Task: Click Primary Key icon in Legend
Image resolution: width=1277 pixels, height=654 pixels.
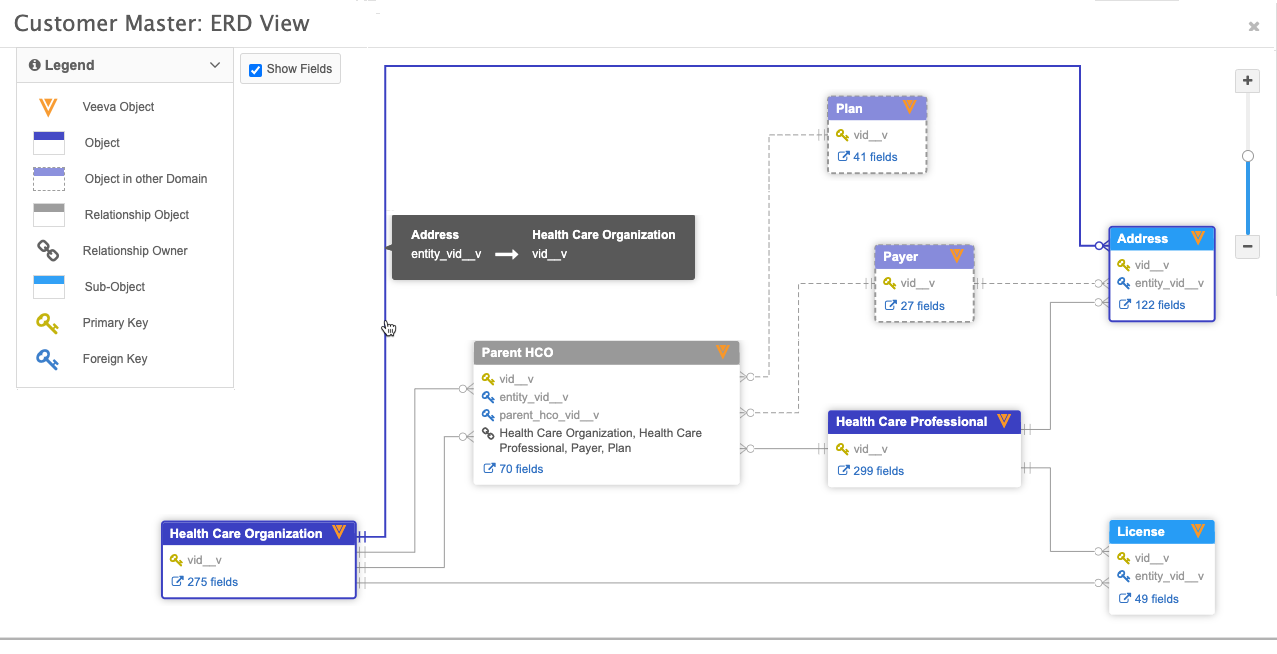Action: tap(47, 323)
